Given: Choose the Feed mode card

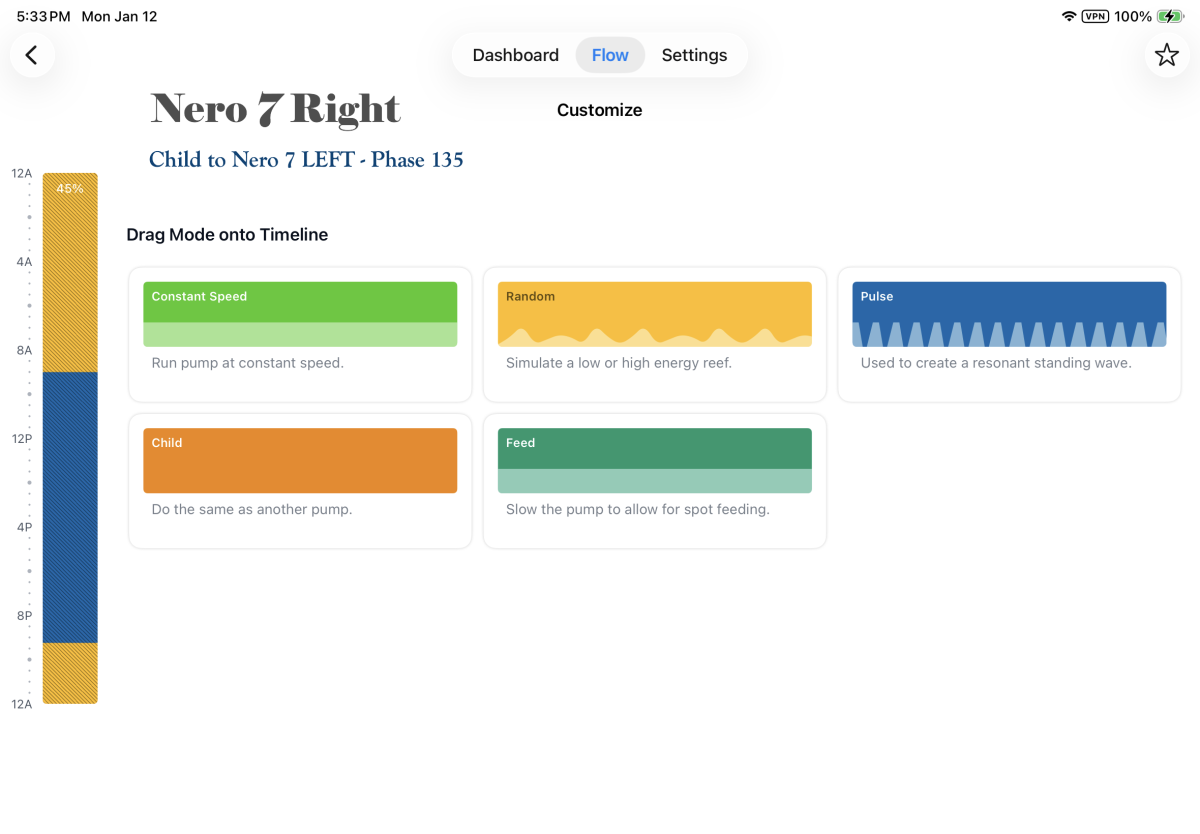Looking at the screenshot, I should point(655,481).
